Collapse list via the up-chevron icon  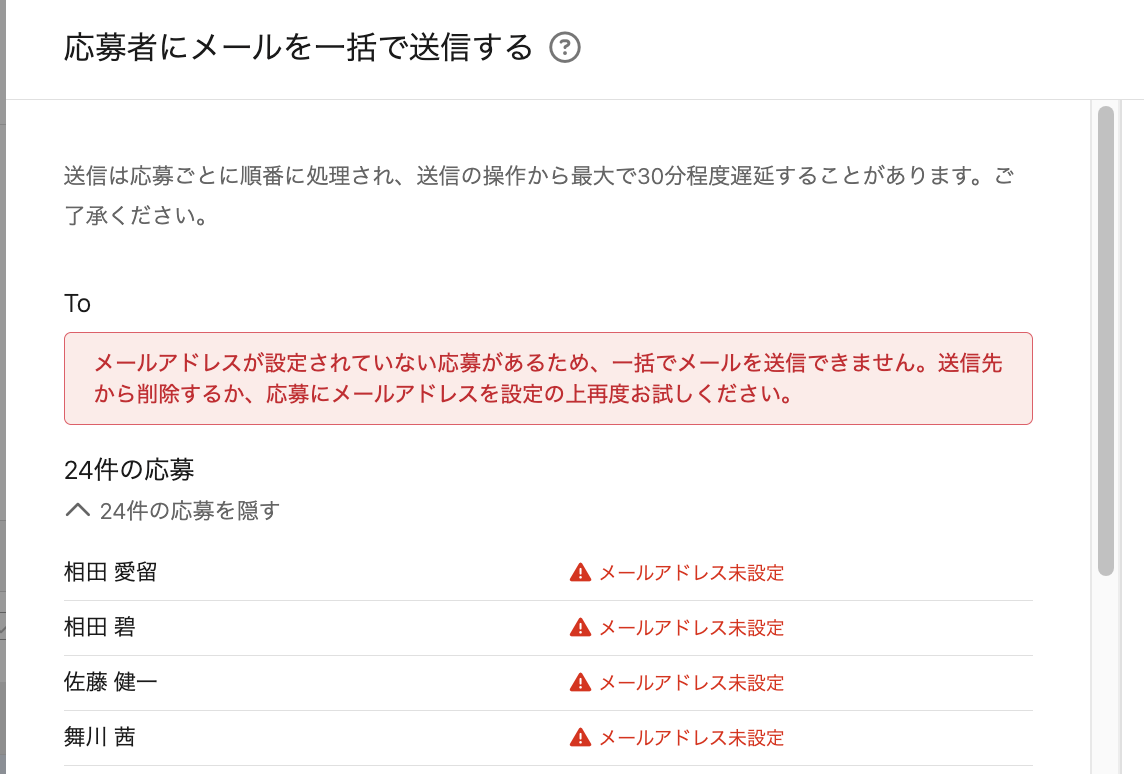click(x=77, y=510)
